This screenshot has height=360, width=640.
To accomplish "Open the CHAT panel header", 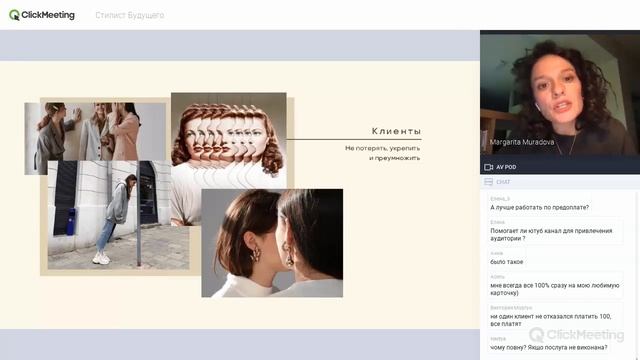I will [x=560, y=182].
